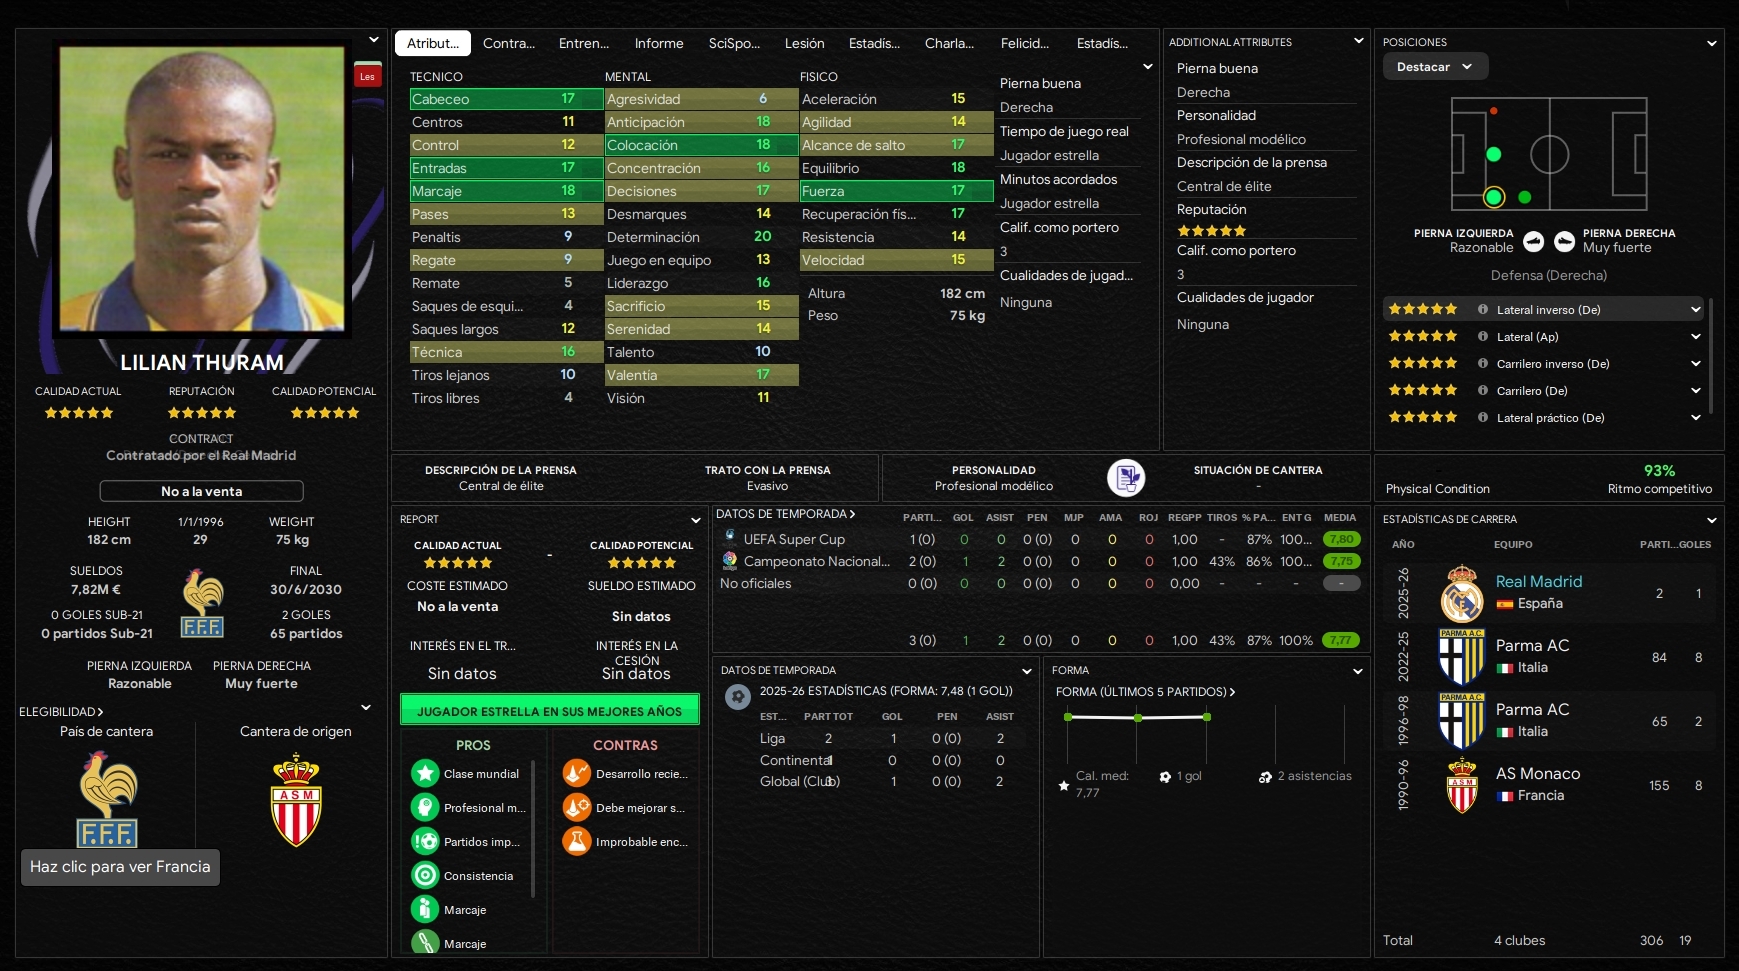Open the Destacar dropdown

point(1436,67)
